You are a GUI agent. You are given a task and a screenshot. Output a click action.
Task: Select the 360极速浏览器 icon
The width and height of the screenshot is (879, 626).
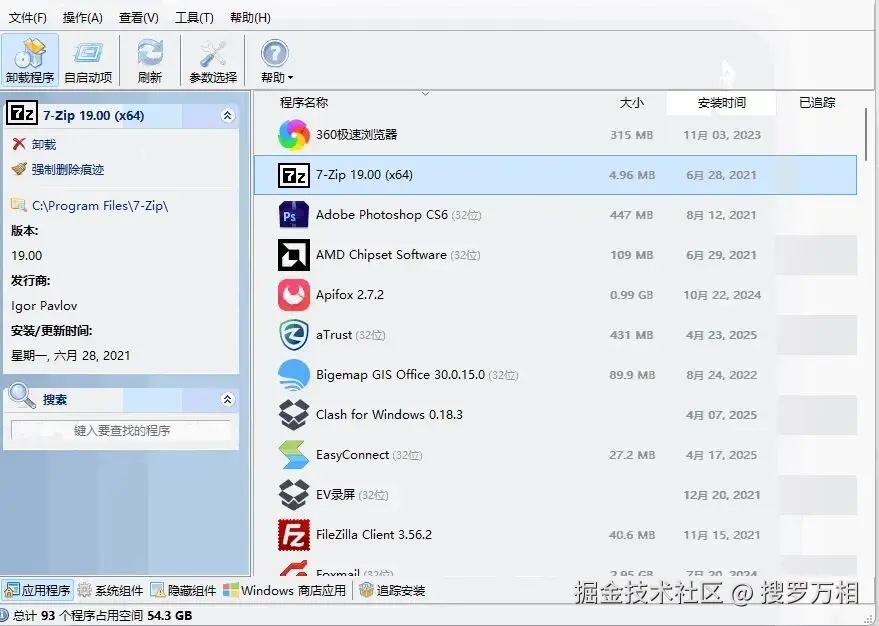coord(294,135)
